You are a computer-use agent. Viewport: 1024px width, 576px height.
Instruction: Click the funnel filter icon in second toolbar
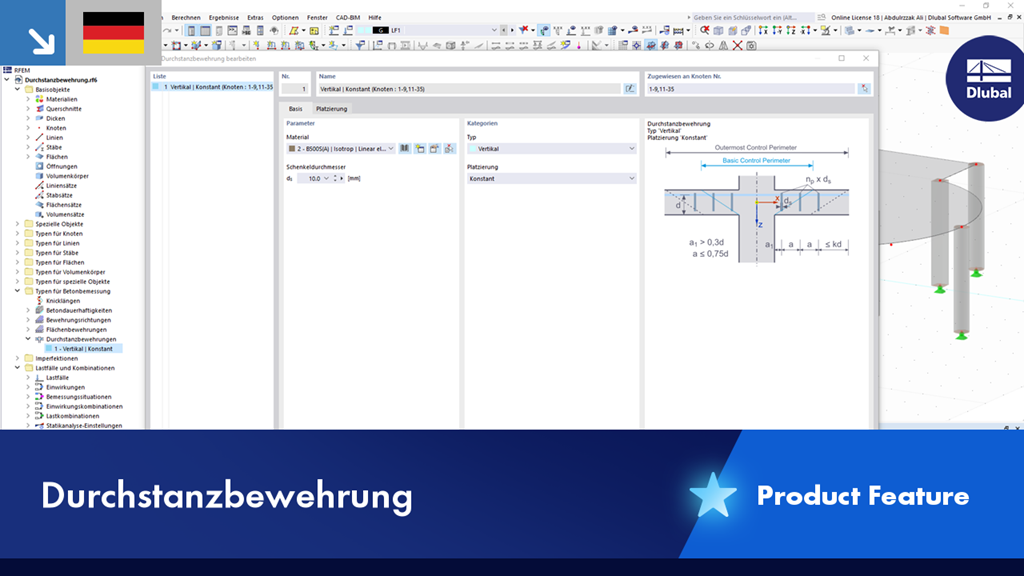pos(360,45)
